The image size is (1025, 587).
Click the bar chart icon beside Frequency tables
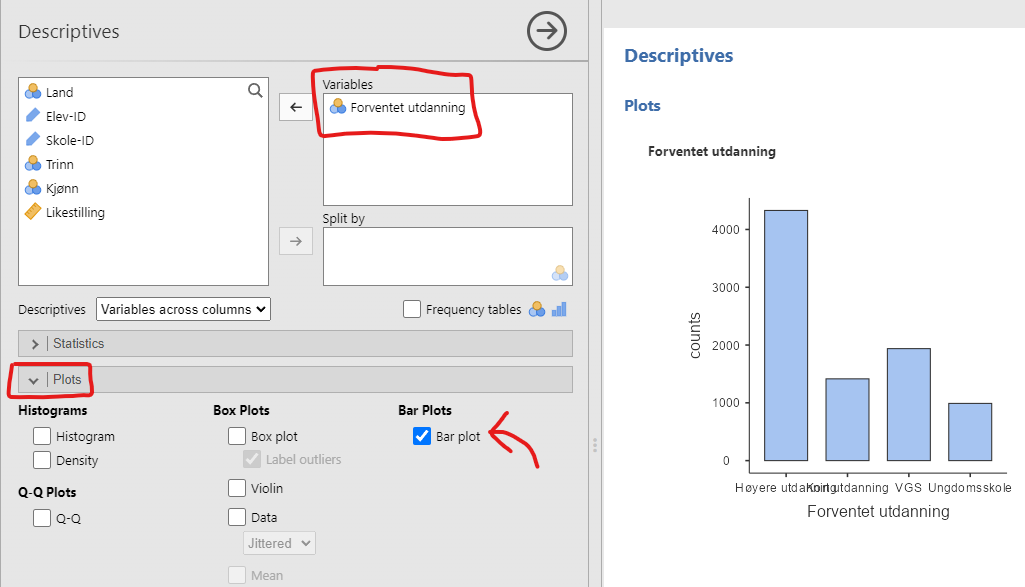(559, 309)
